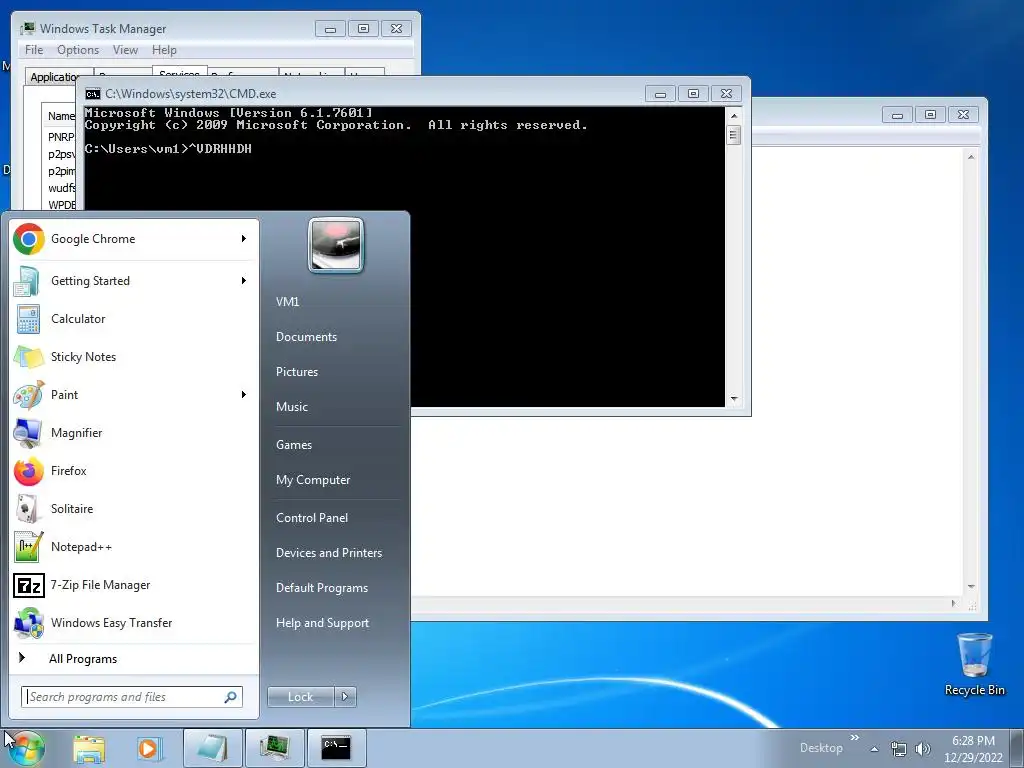Click the volume speaker tray icon
This screenshot has height=768, width=1024.
coord(923,749)
